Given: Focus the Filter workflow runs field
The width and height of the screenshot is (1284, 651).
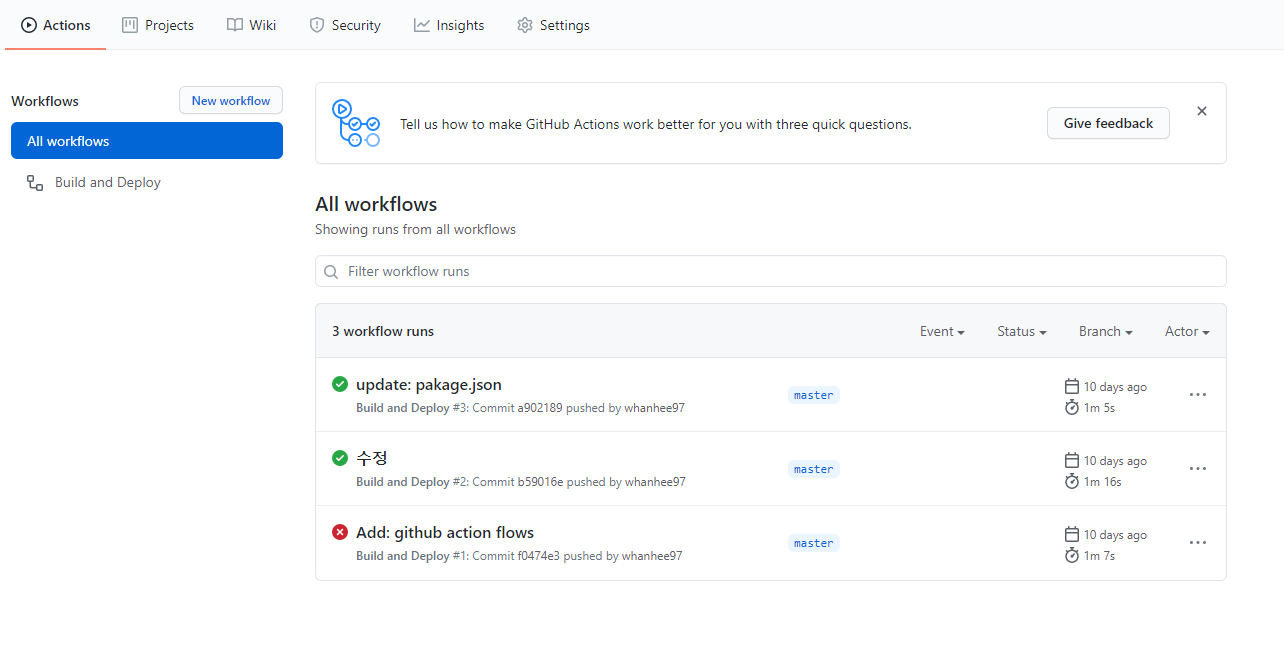Looking at the screenshot, I should tap(771, 271).
